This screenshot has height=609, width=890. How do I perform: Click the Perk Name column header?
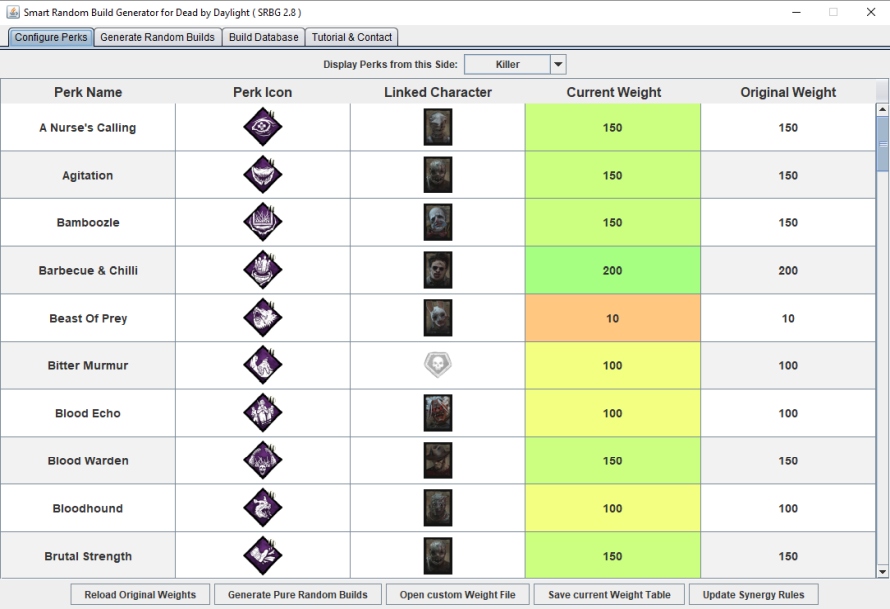(x=88, y=92)
